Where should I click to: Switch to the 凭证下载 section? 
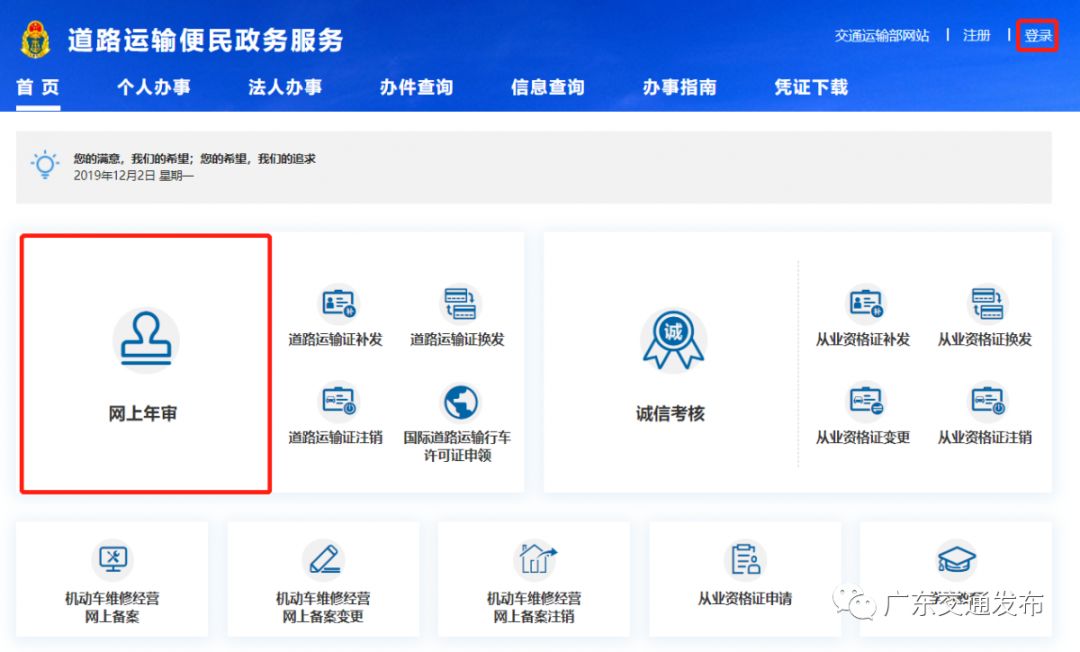click(x=809, y=88)
